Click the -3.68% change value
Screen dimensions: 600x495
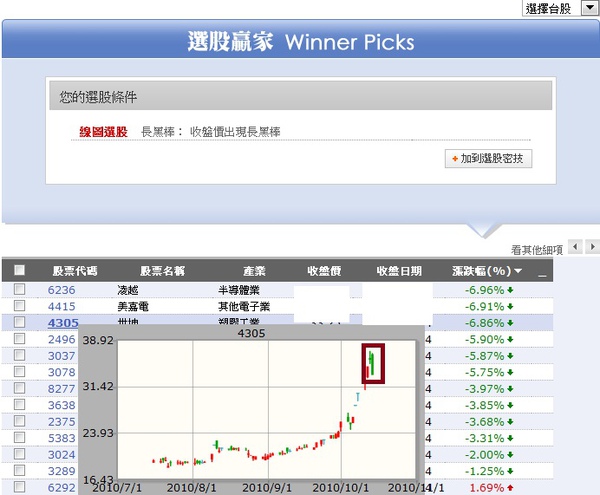point(484,422)
